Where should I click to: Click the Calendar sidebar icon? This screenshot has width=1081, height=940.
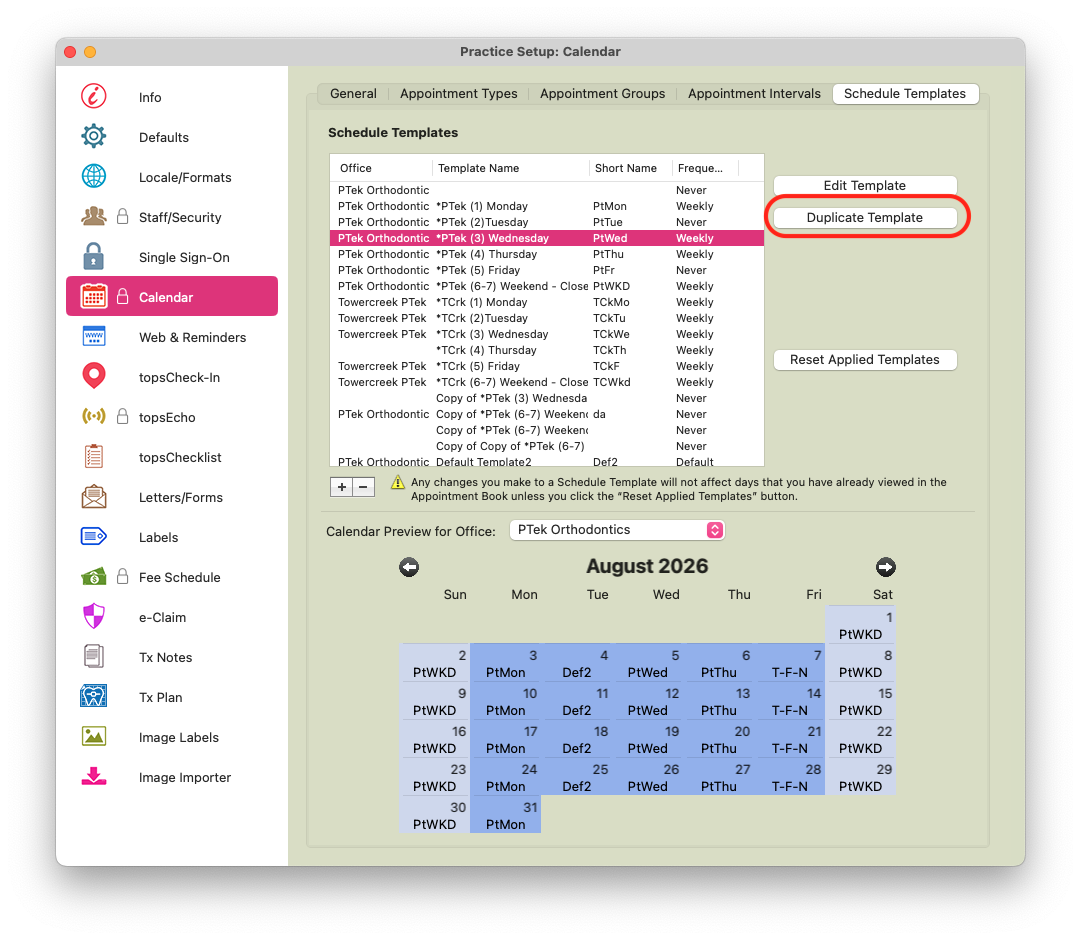(x=94, y=297)
